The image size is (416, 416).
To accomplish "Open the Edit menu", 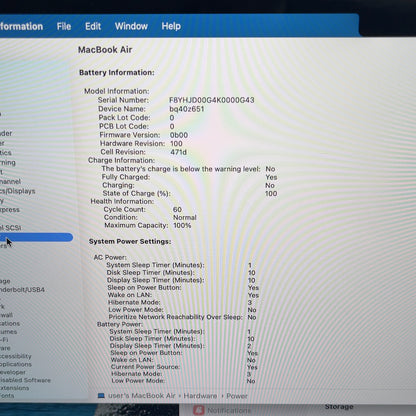I will point(93,26).
